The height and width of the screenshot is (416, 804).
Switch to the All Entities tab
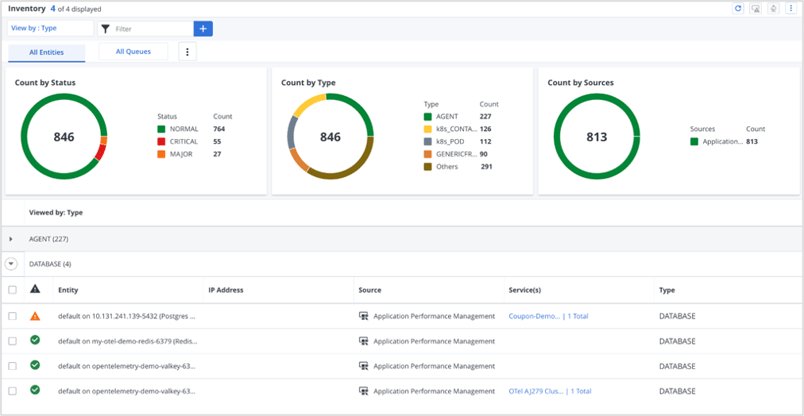tap(47, 52)
